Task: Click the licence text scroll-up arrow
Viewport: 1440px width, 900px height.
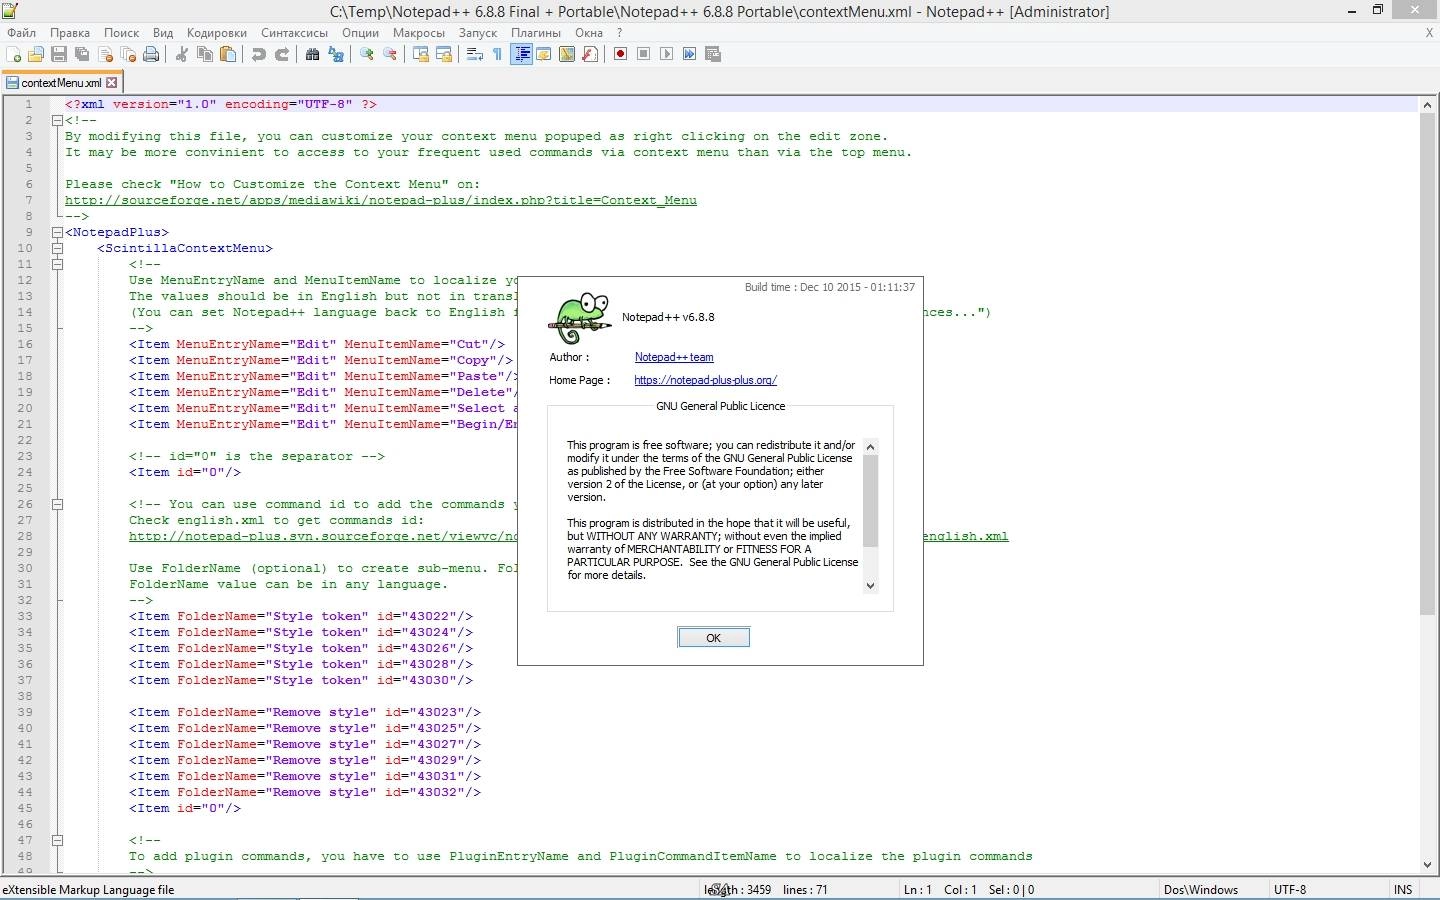Action: 870,447
